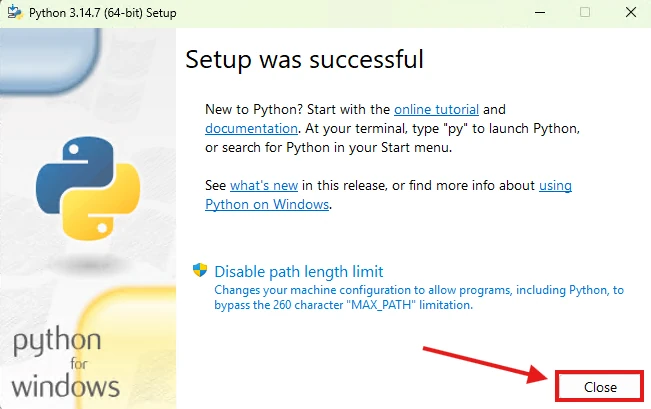The height and width of the screenshot is (409, 651).
Task: Minimize the Python Setup window
Action: pyautogui.click(x=540, y=12)
